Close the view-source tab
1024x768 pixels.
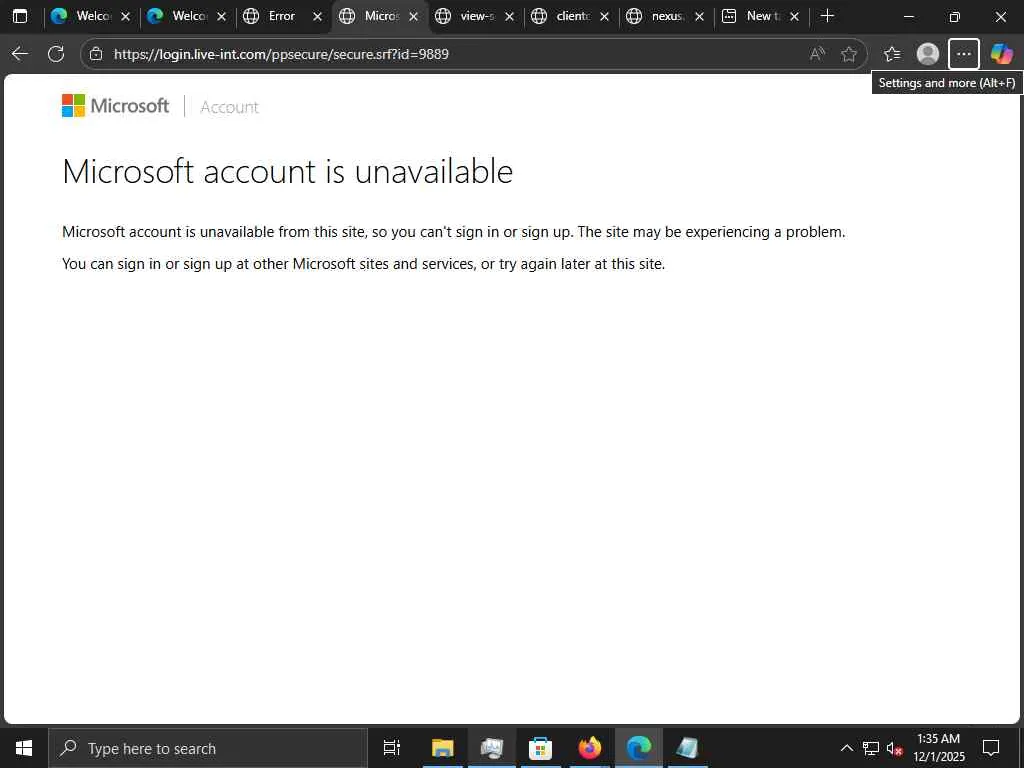(x=509, y=16)
